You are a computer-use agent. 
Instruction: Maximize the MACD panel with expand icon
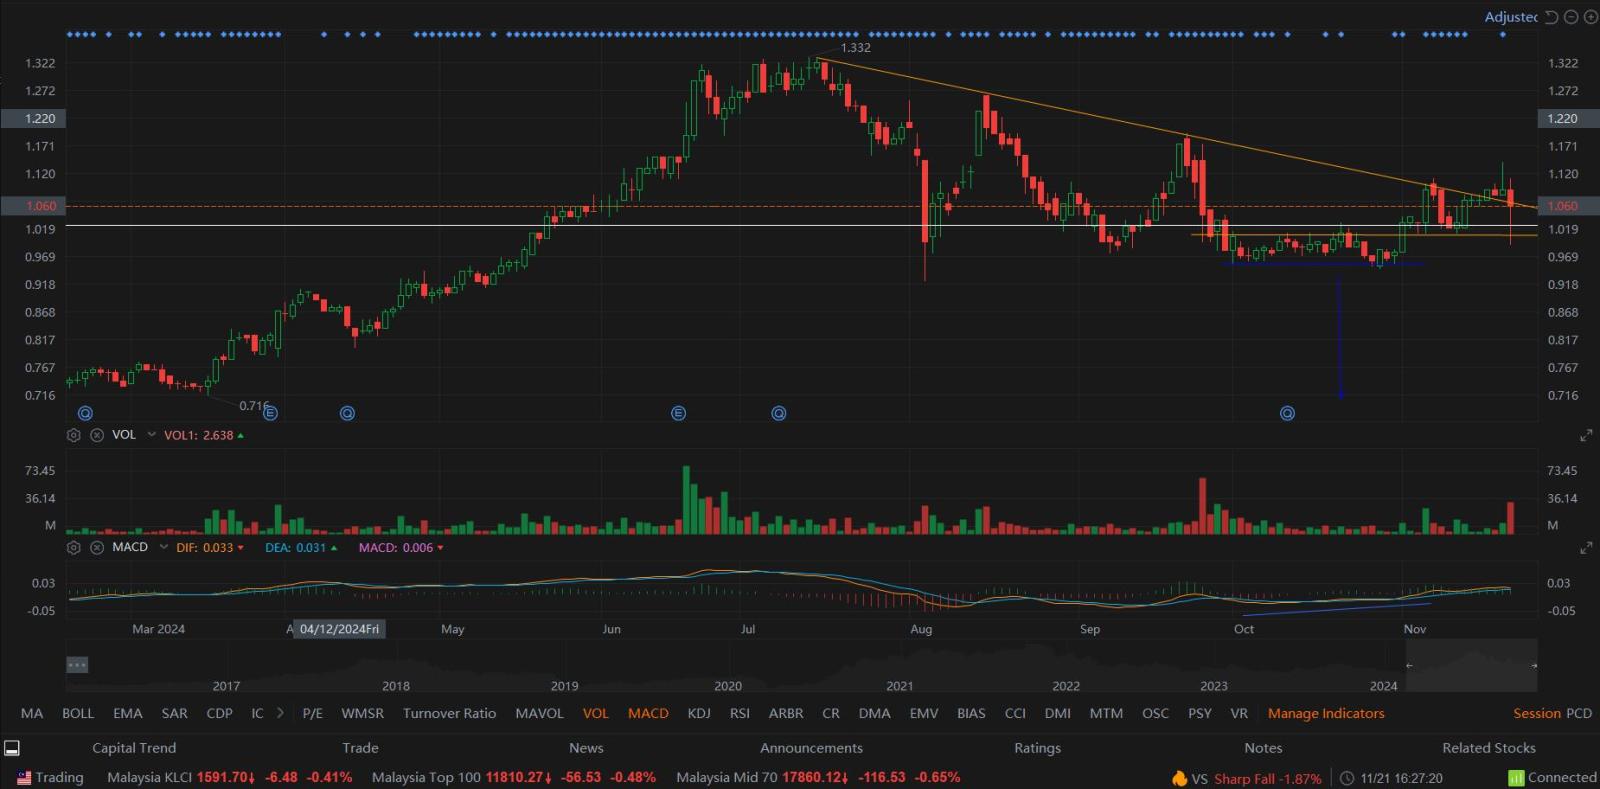tap(1586, 548)
